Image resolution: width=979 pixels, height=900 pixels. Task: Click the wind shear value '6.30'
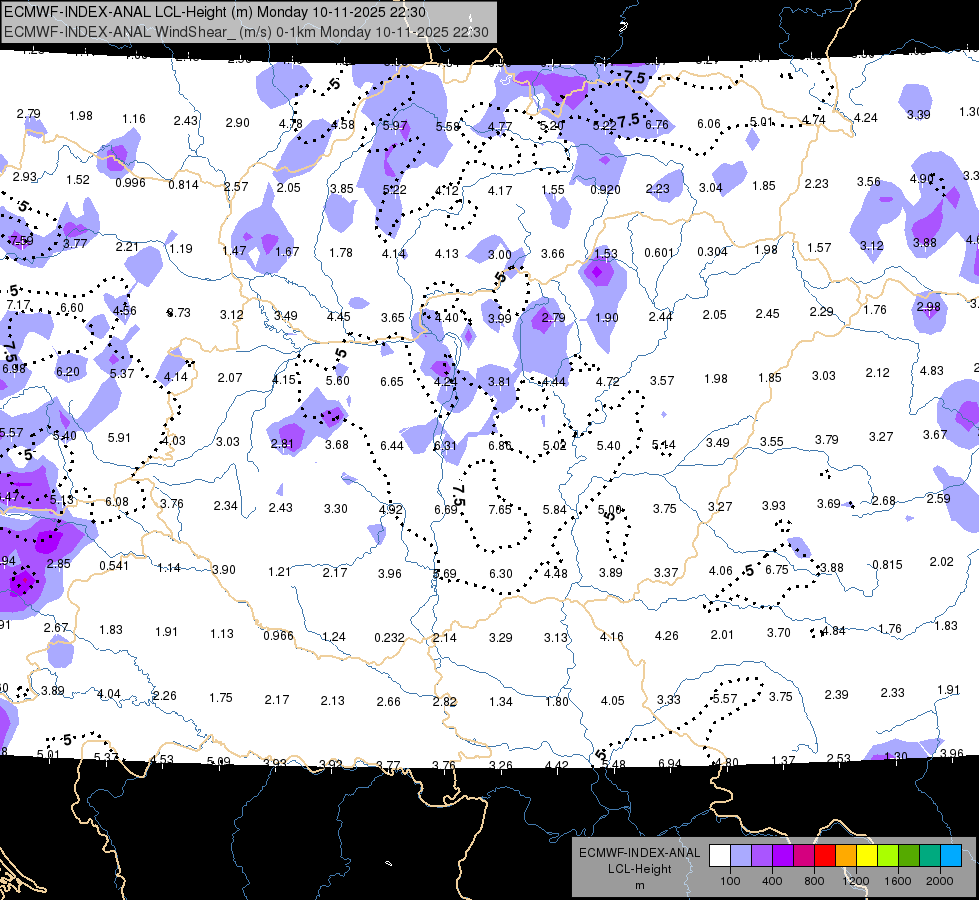[501, 573]
